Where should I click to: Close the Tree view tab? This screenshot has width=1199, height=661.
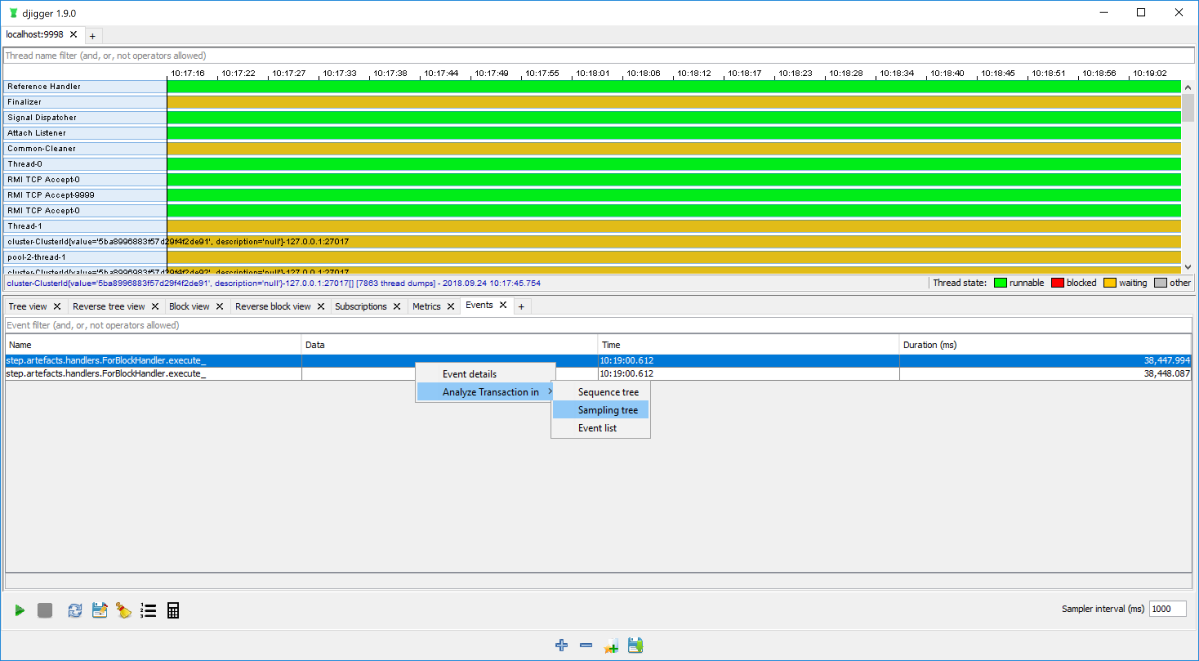[x=57, y=307]
